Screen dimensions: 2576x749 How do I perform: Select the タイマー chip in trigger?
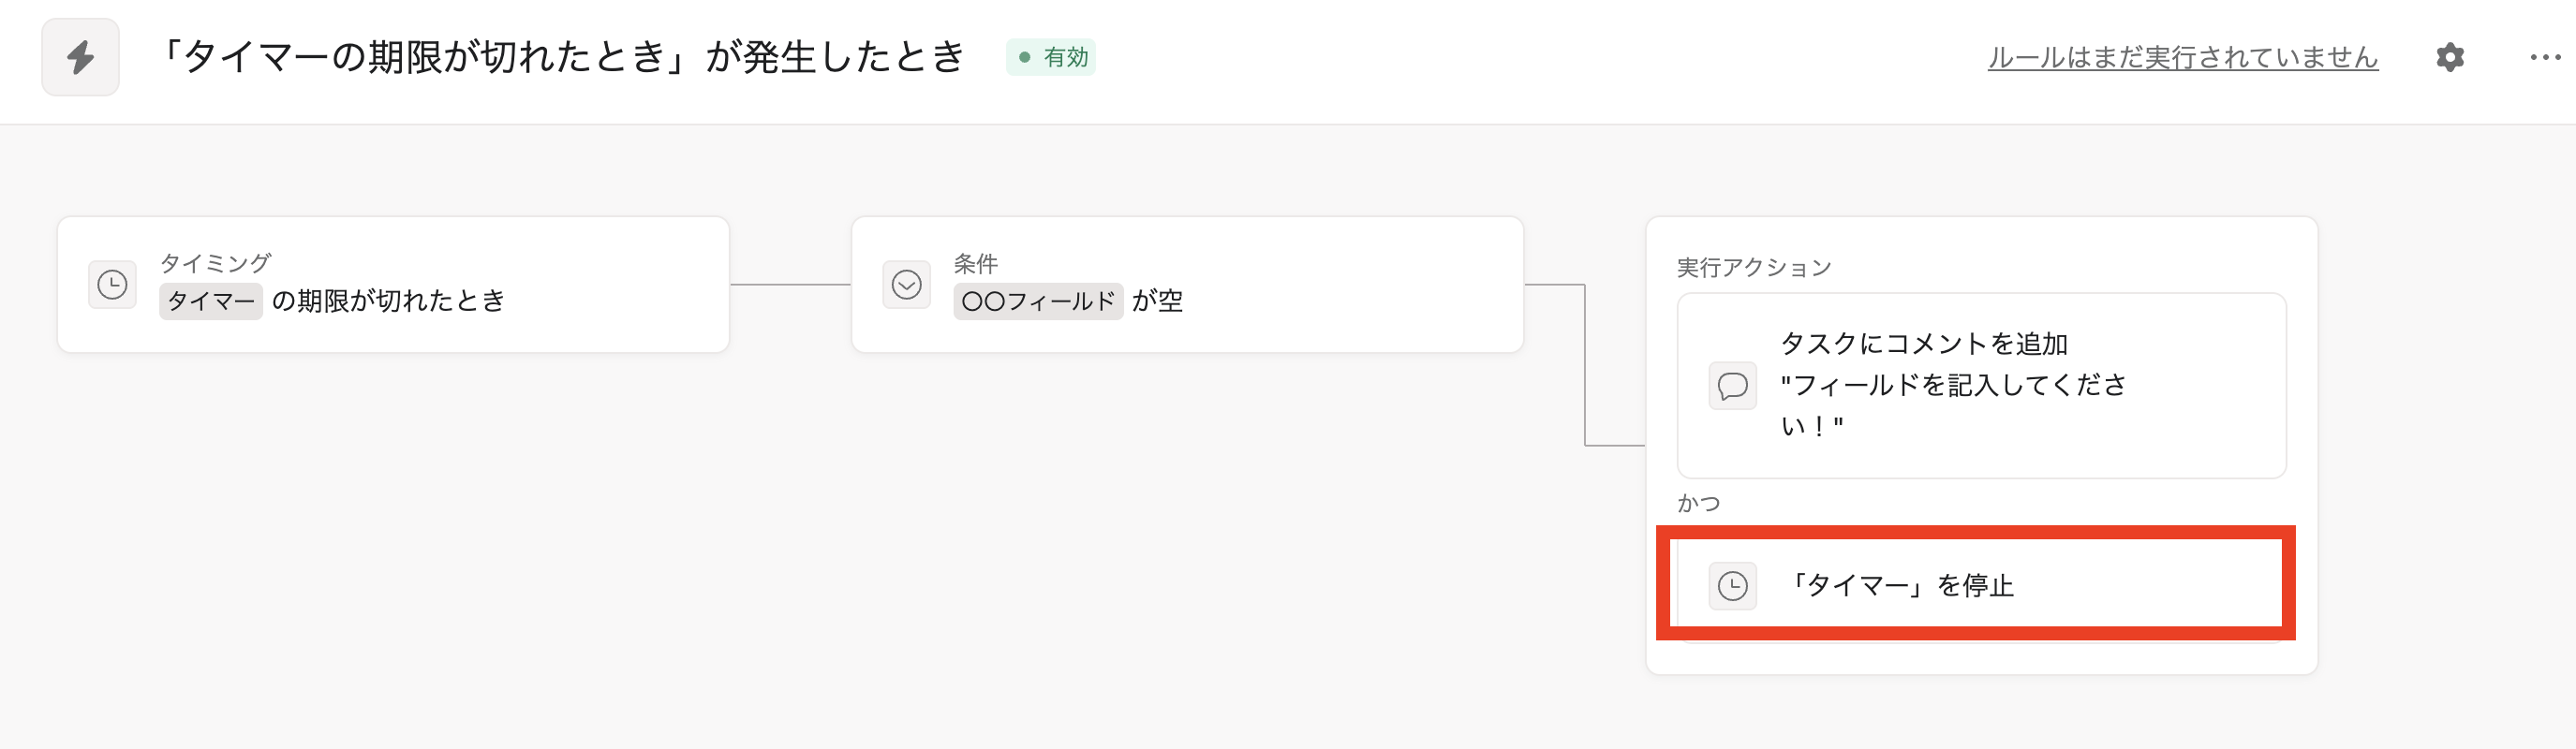pyautogui.click(x=211, y=301)
